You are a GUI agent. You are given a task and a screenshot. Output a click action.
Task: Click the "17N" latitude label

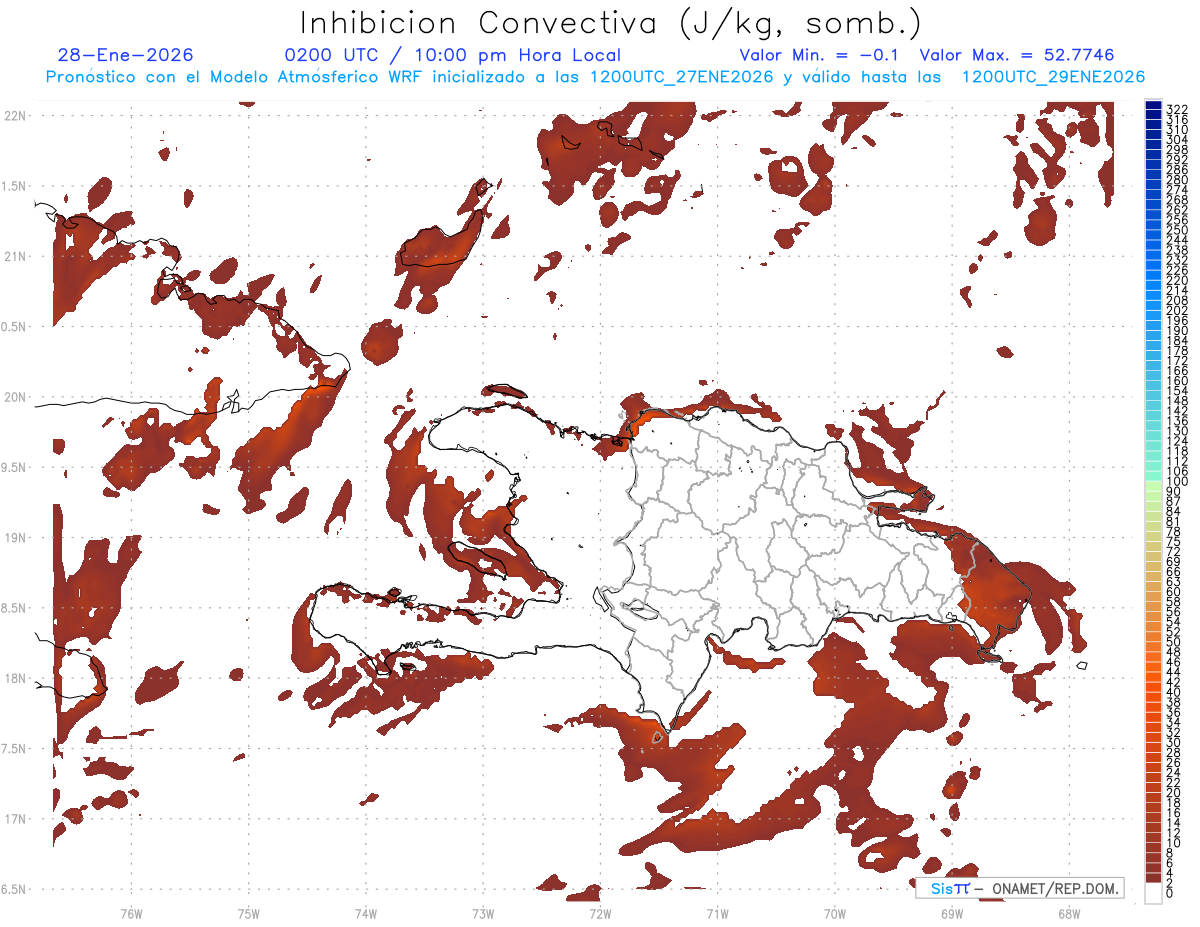(x=14, y=819)
